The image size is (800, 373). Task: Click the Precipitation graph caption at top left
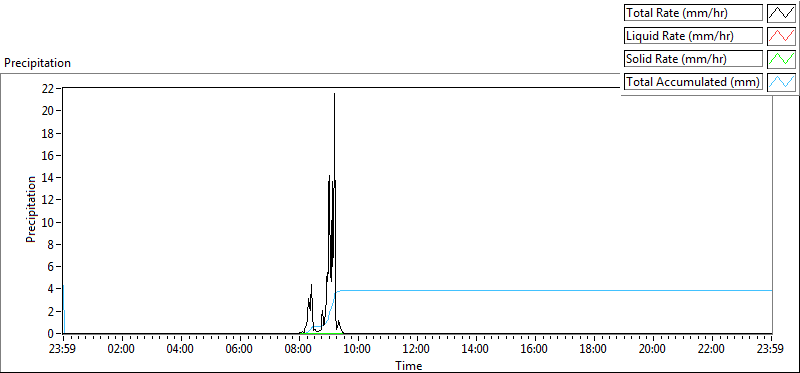click(37, 63)
